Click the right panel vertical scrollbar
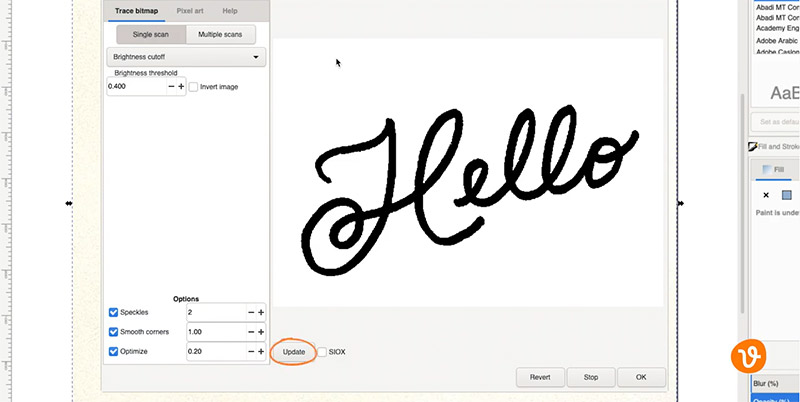The height and width of the screenshot is (402, 800). [x=743, y=204]
